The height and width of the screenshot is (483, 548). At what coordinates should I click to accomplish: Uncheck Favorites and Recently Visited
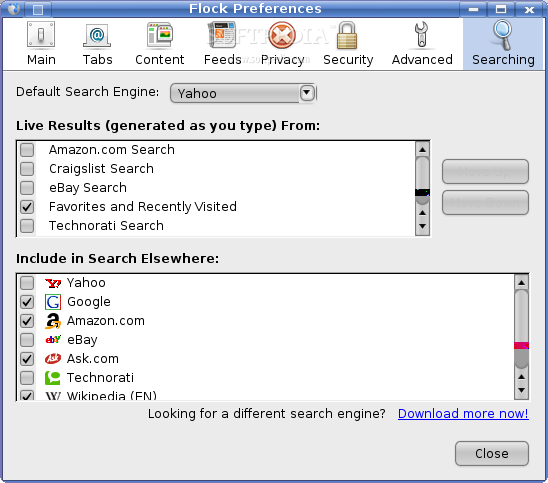tap(27, 207)
